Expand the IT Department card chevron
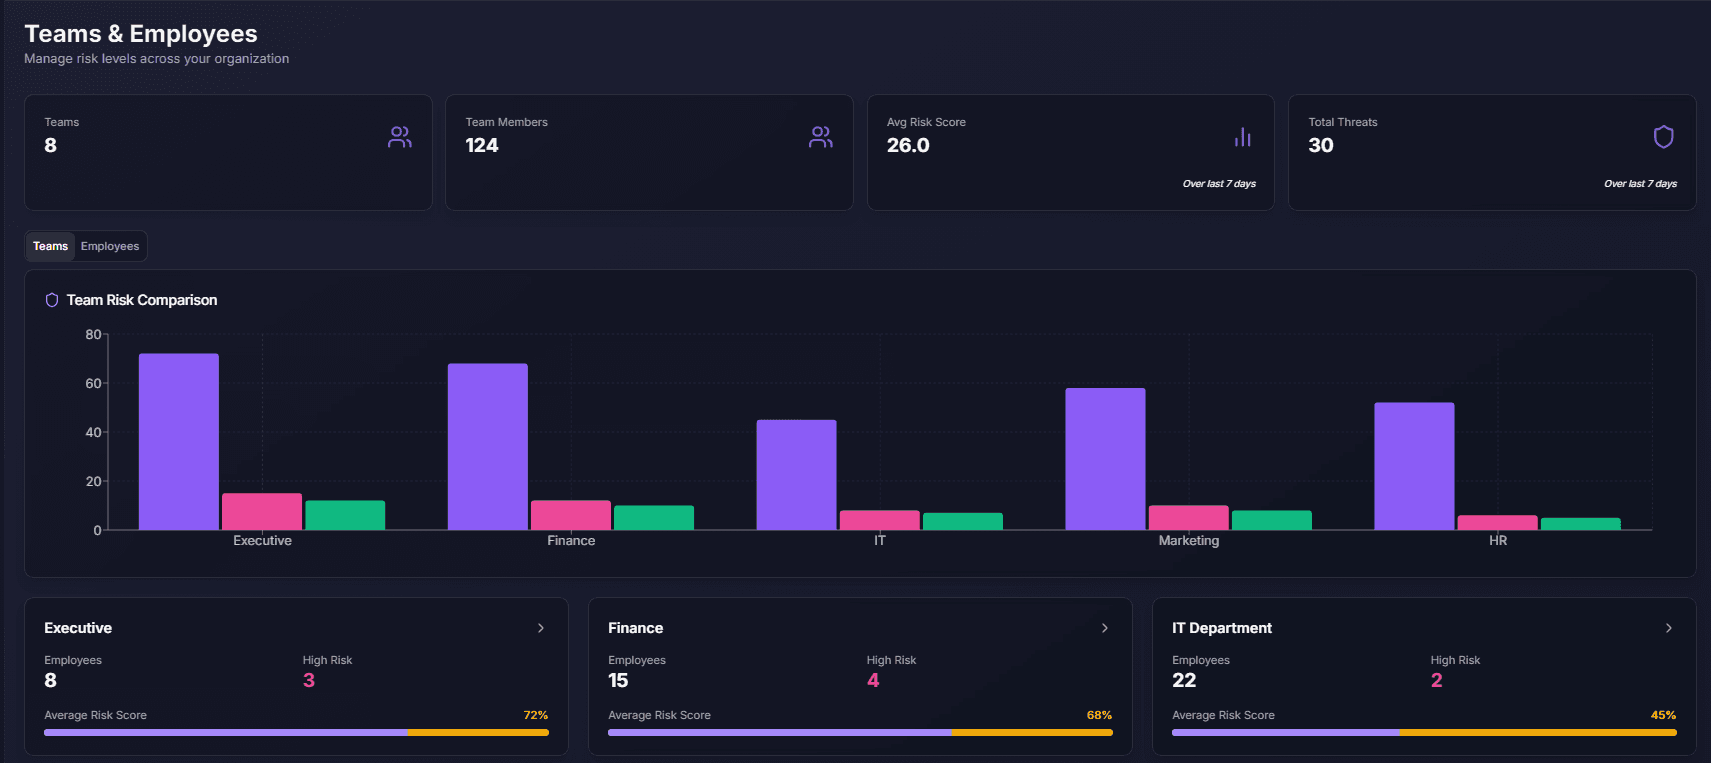 (1669, 628)
